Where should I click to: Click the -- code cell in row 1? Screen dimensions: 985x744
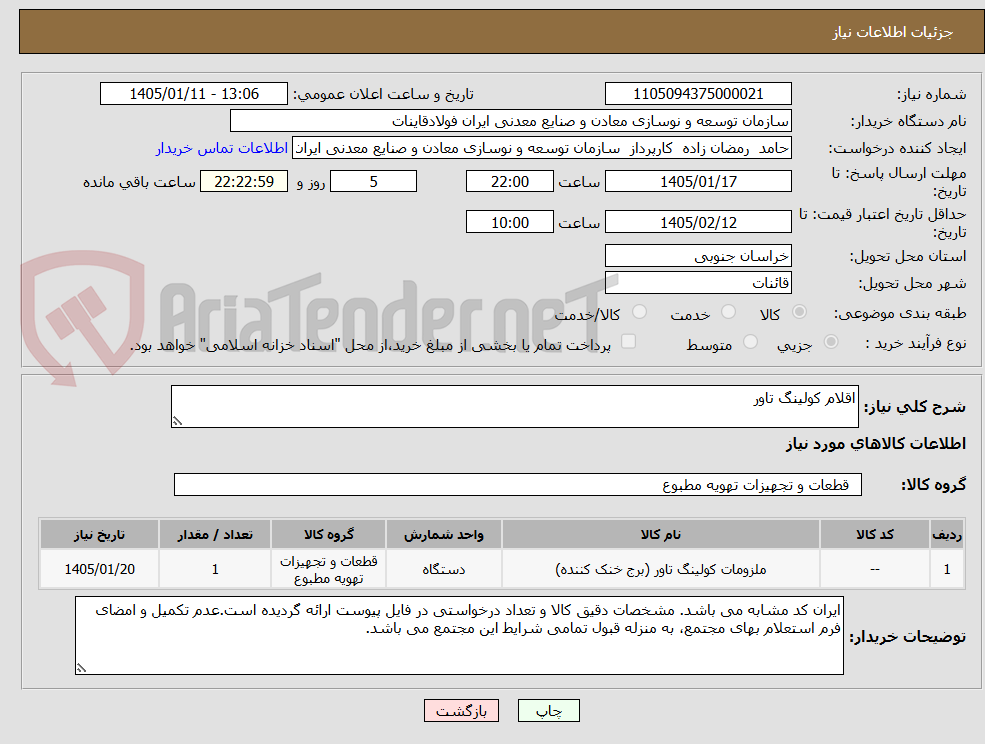coord(874,569)
